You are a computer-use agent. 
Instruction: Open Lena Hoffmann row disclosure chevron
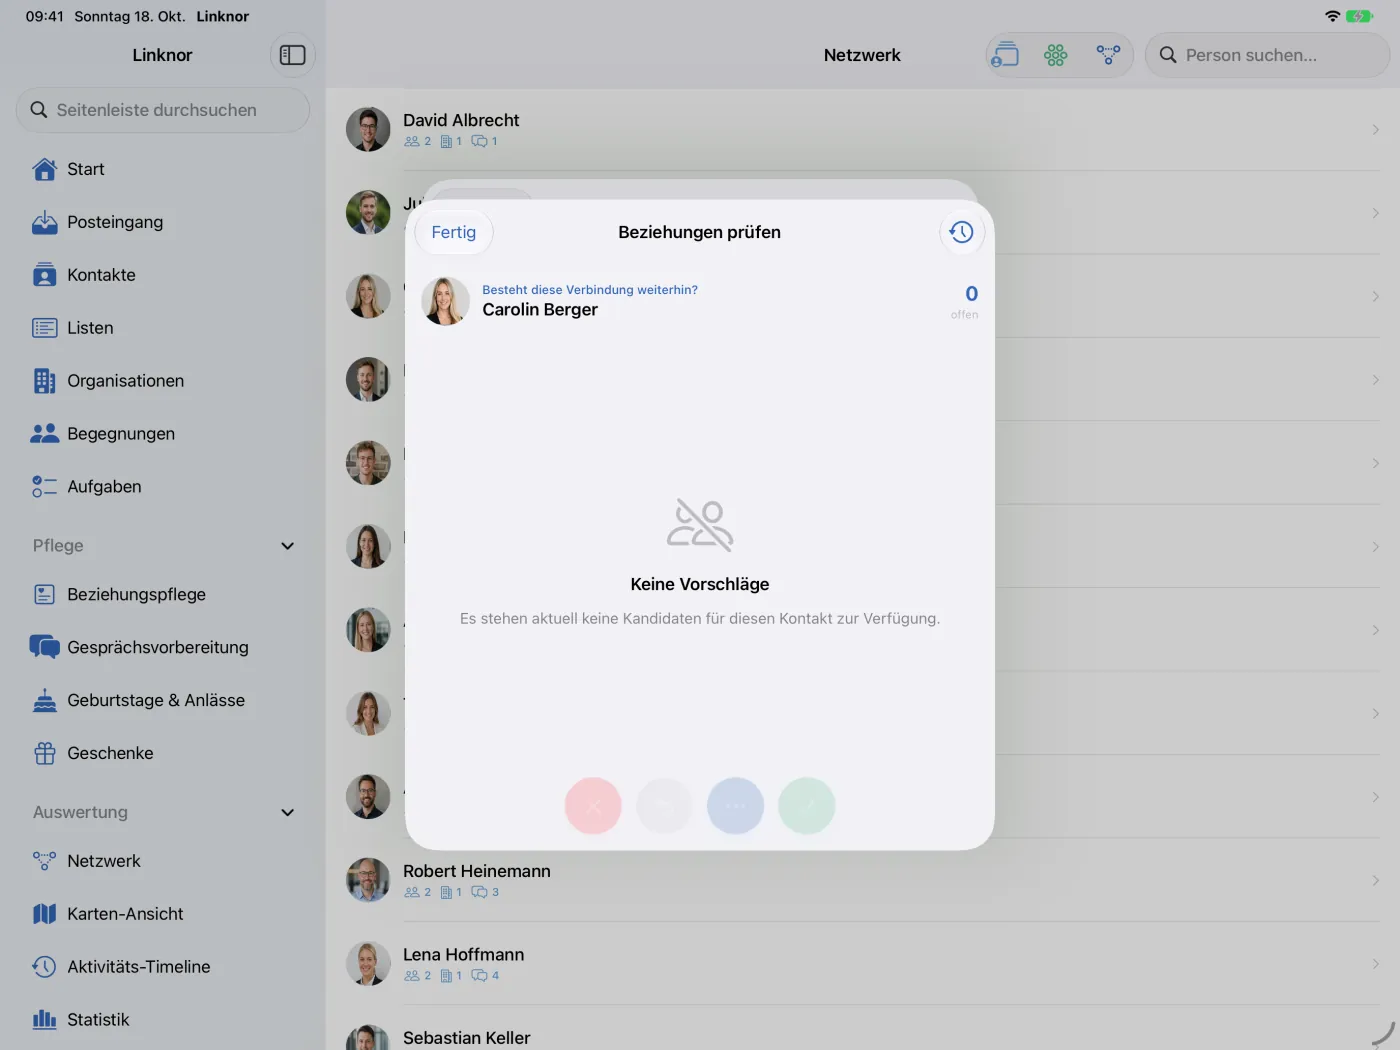[x=1376, y=964]
